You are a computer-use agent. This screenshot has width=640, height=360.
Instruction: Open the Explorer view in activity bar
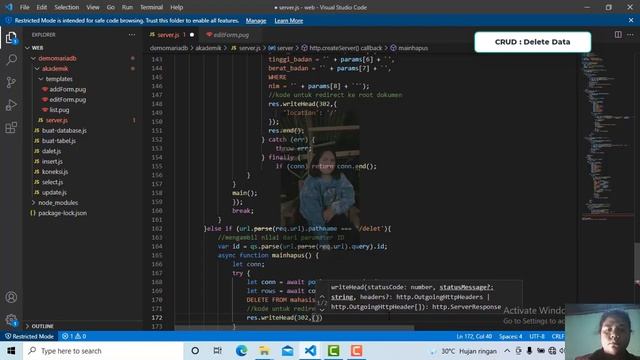(11, 38)
